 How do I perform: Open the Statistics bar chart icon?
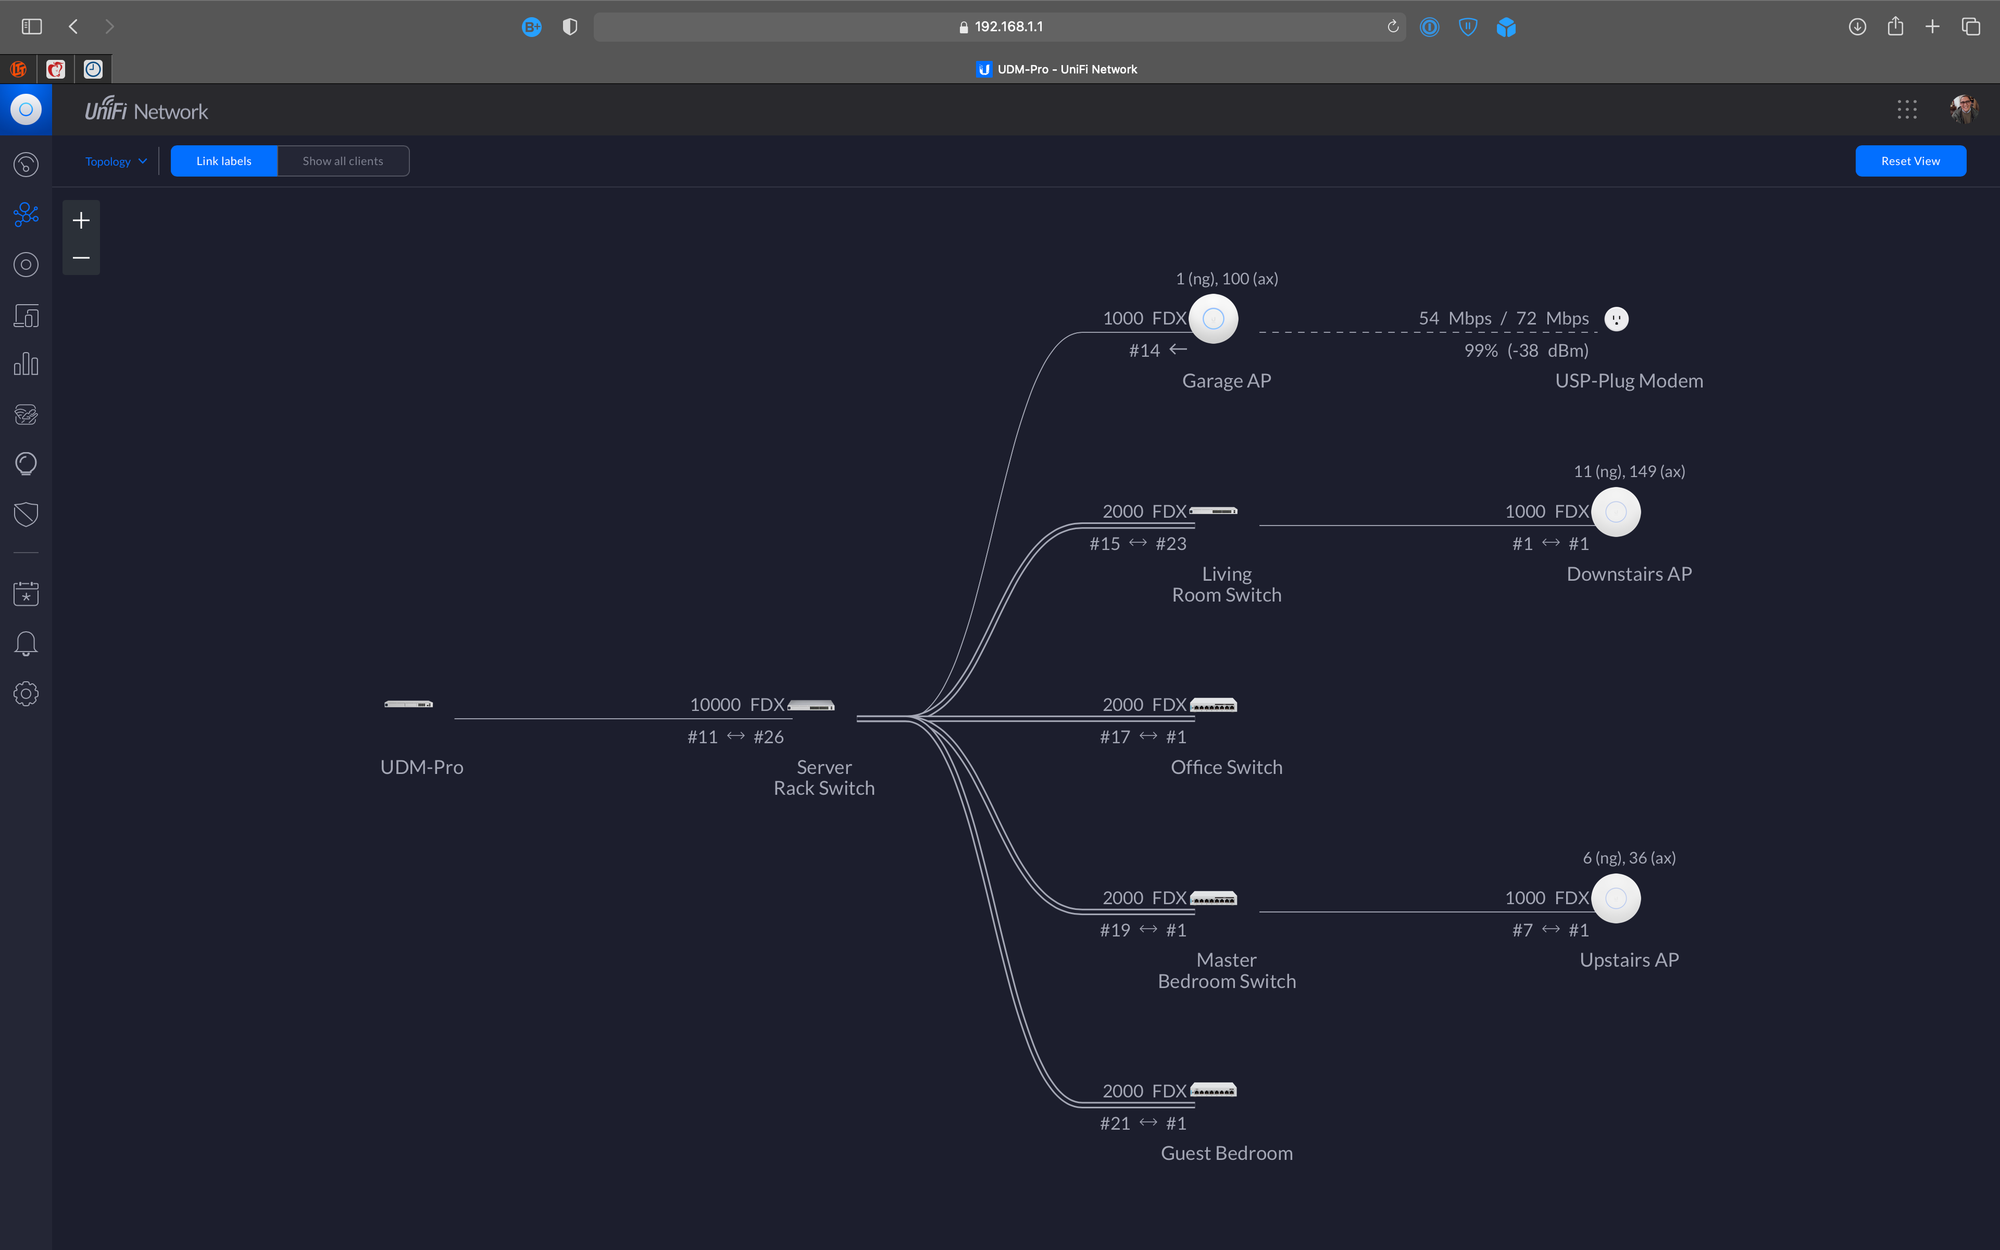(x=26, y=364)
